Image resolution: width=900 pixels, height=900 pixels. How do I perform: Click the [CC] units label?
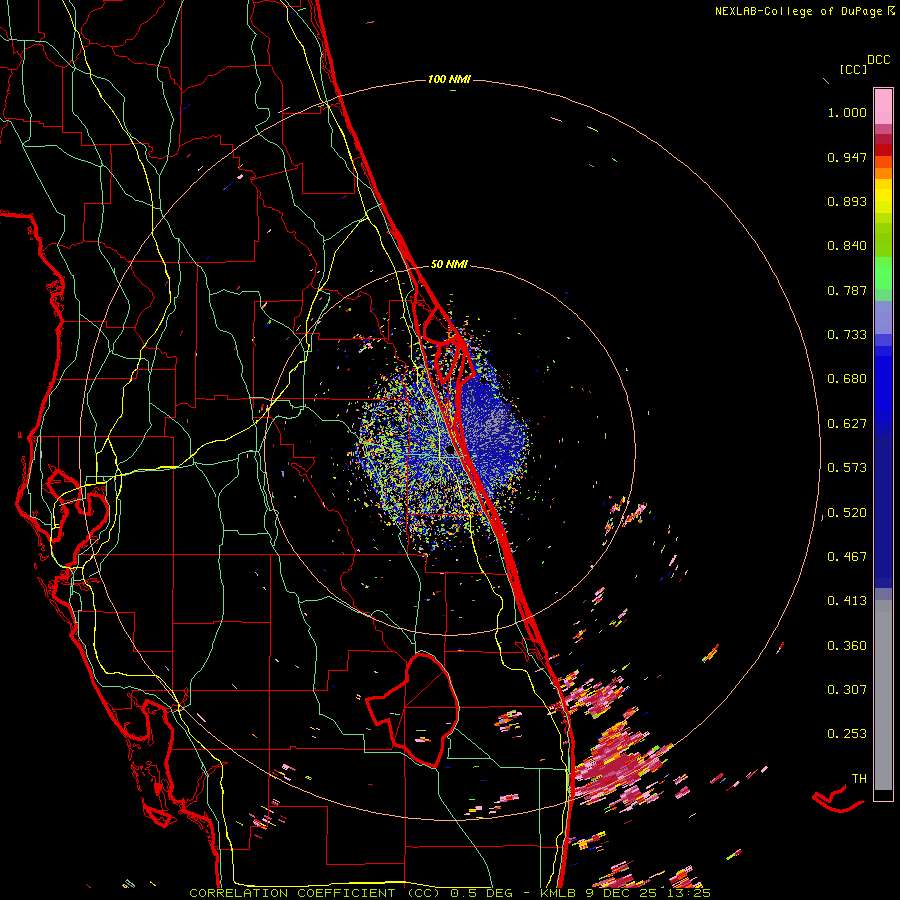click(853, 69)
